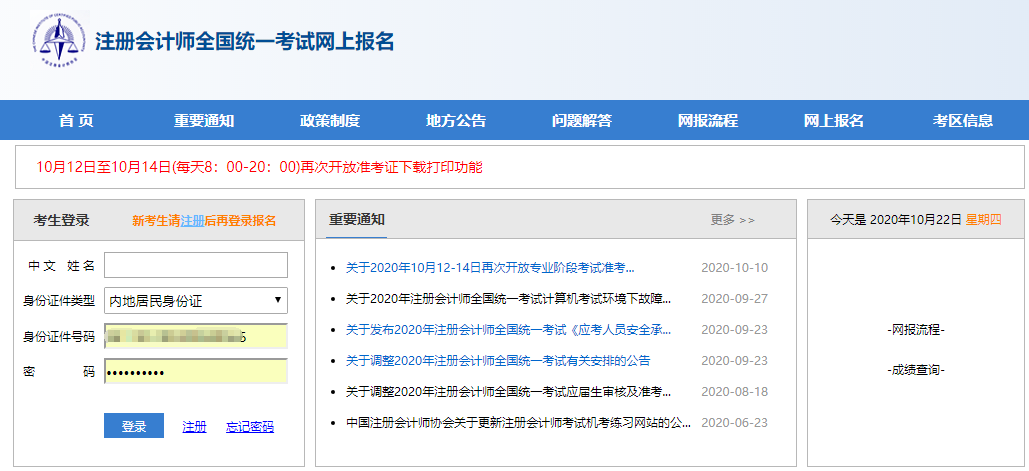This screenshot has height=471, width=1029.
Task: Navigate to 网报流程 menu item
Action: click(x=708, y=121)
